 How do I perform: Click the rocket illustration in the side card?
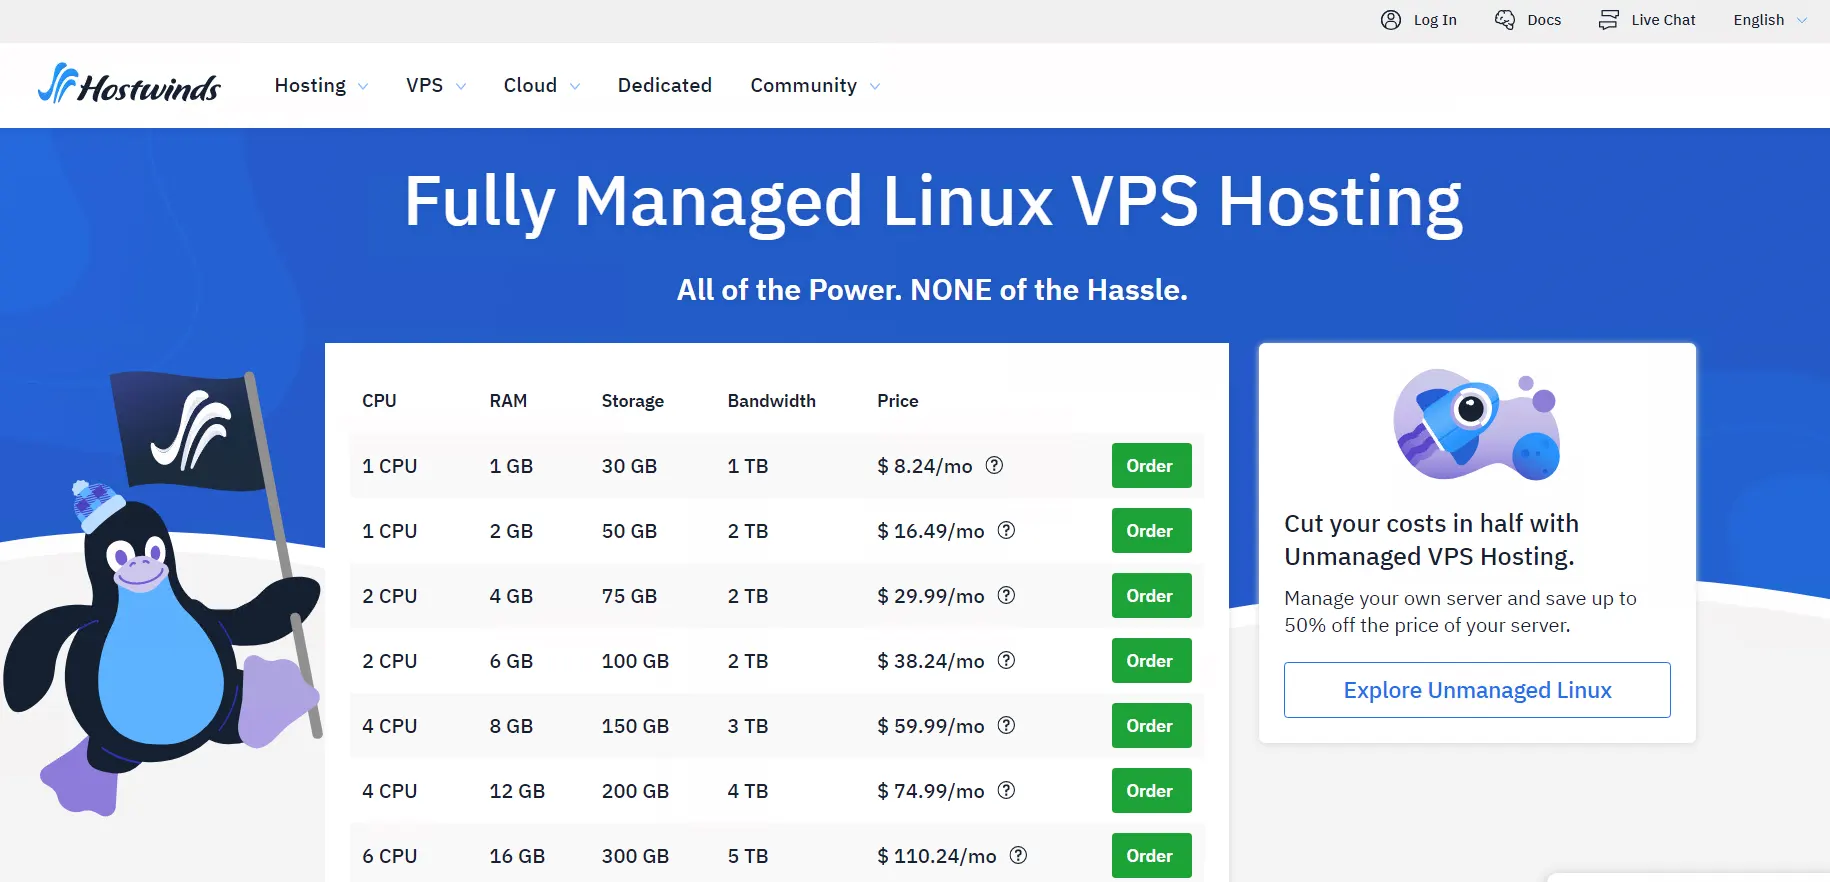pyautogui.click(x=1477, y=424)
